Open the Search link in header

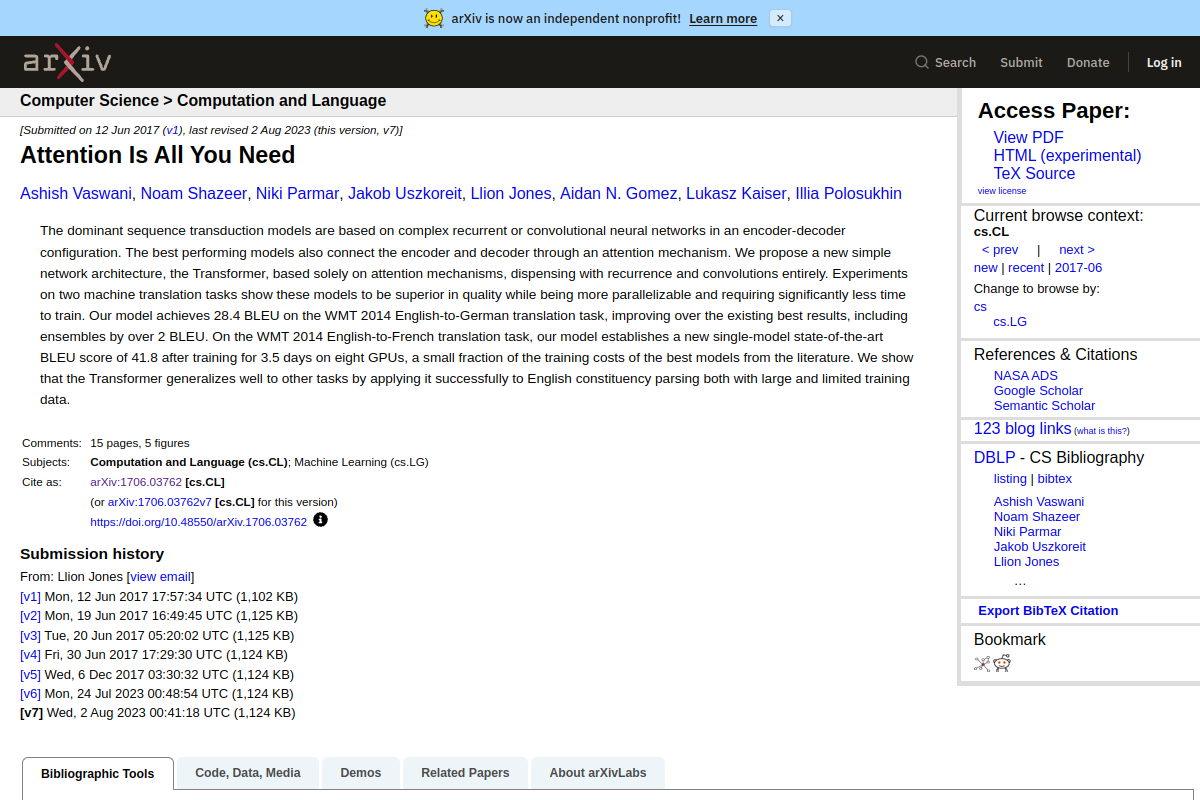pos(955,62)
